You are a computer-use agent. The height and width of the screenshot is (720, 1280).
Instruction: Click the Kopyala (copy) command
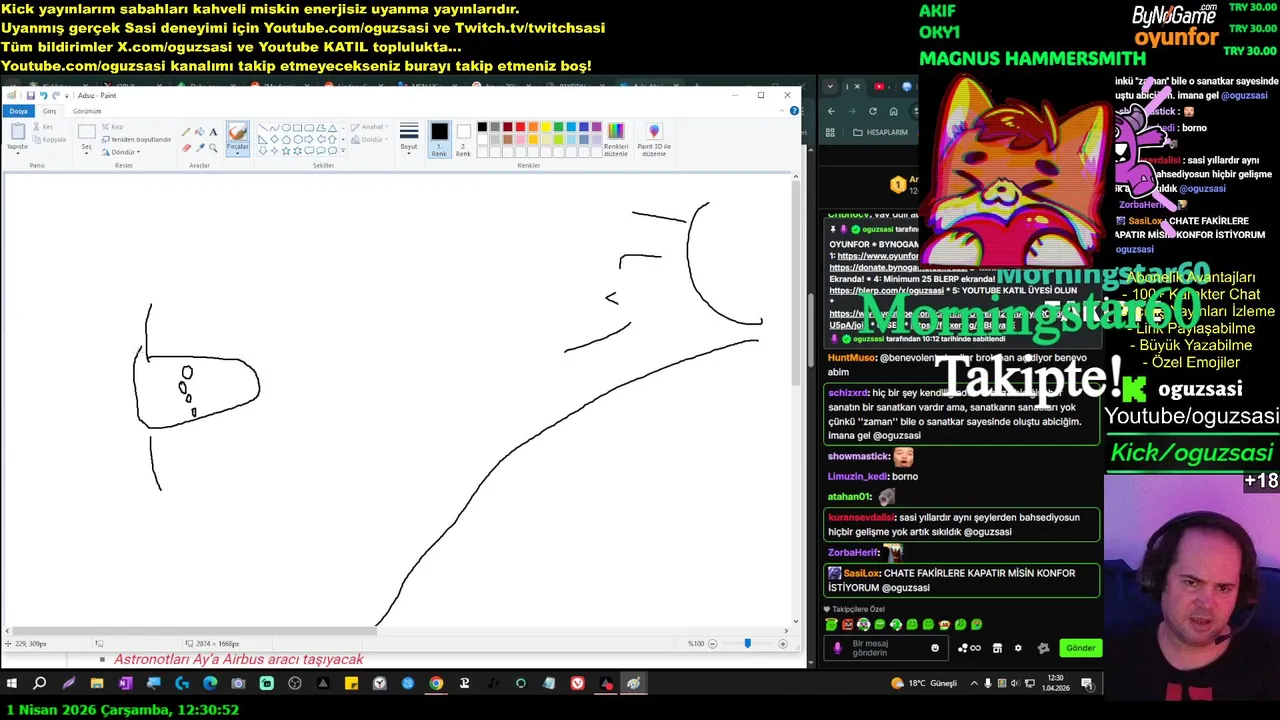50,140
